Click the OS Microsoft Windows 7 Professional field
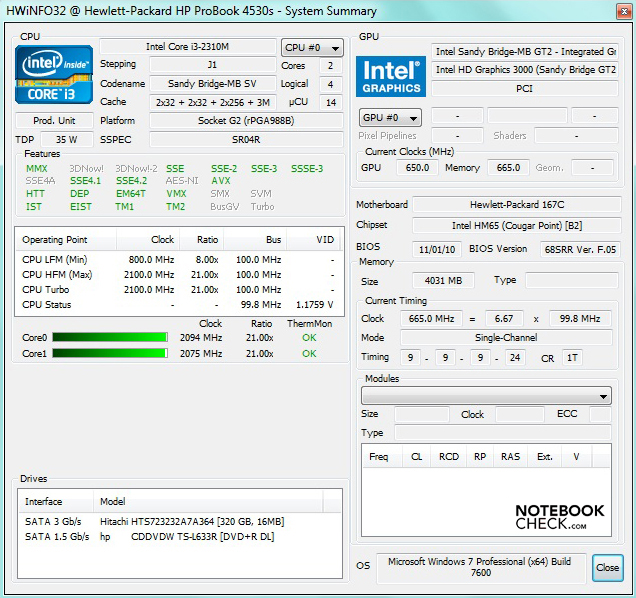Viewport: 636px width, 598px height. (x=481, y=568)
